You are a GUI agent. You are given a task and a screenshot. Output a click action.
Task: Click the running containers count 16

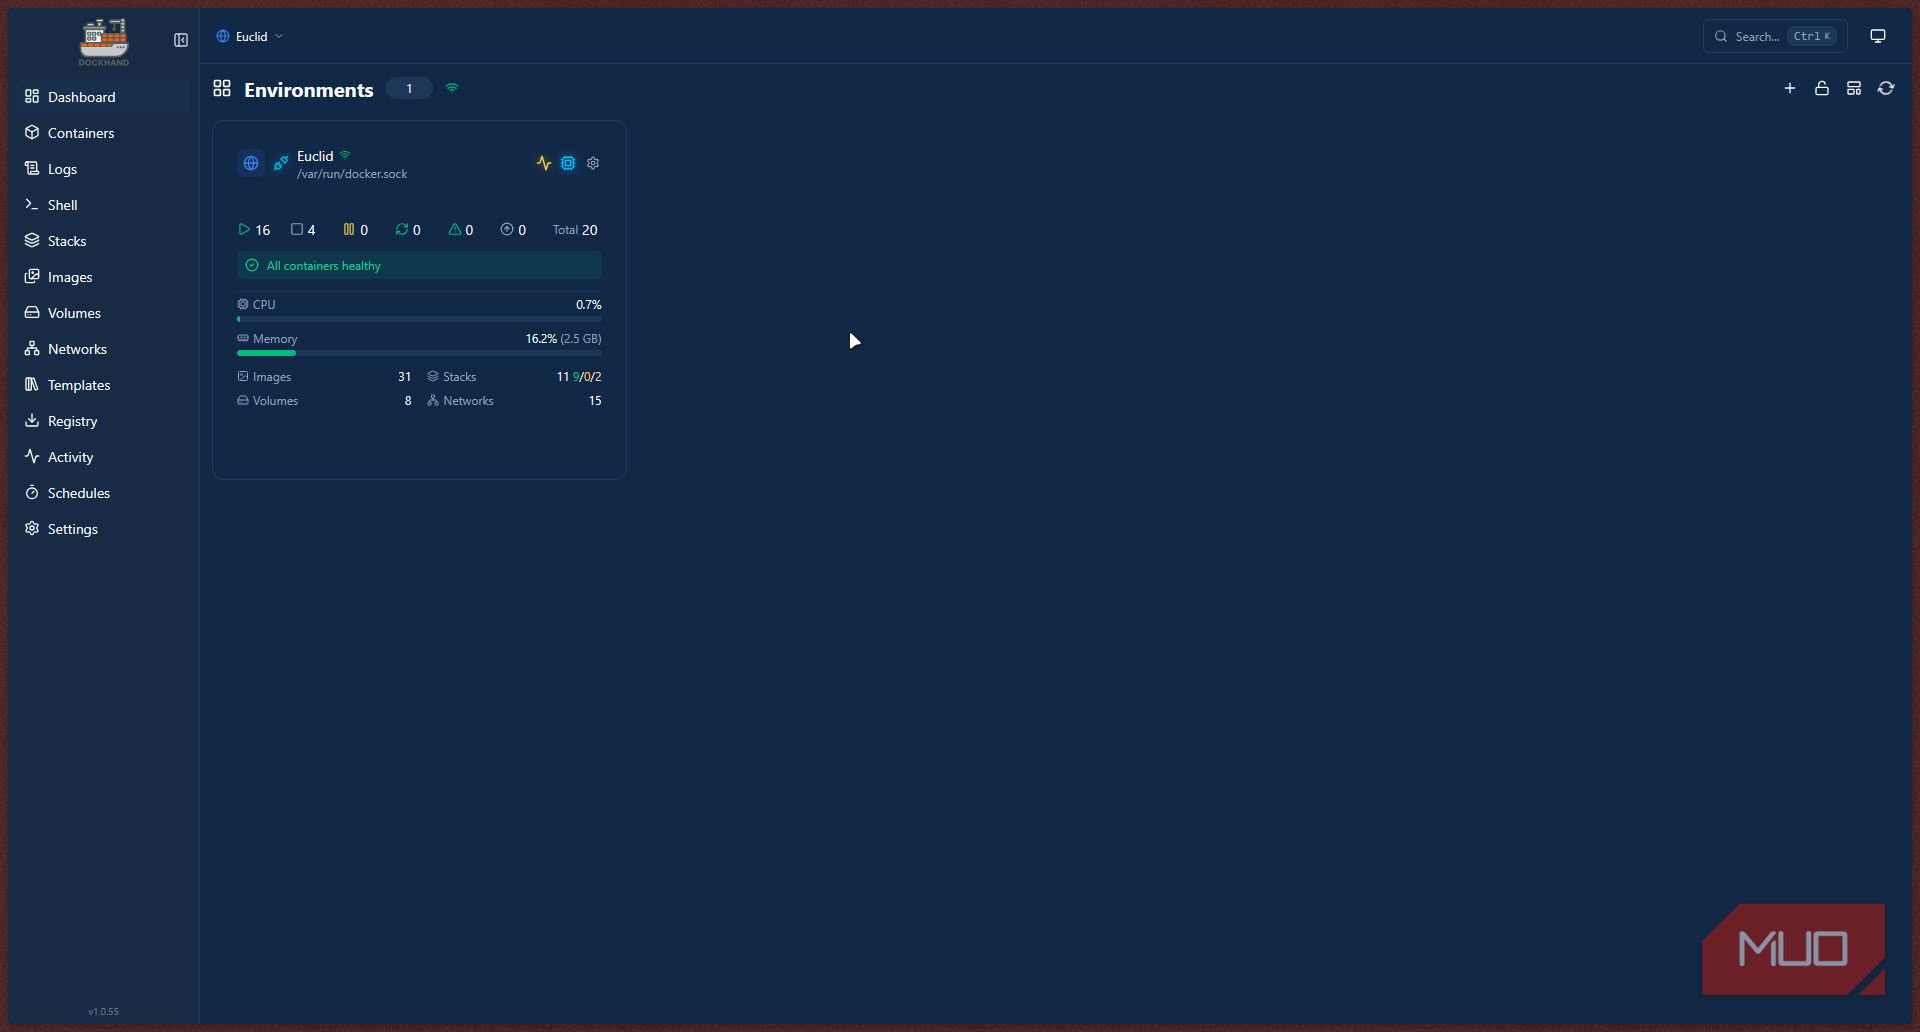(x=254, y=230)
